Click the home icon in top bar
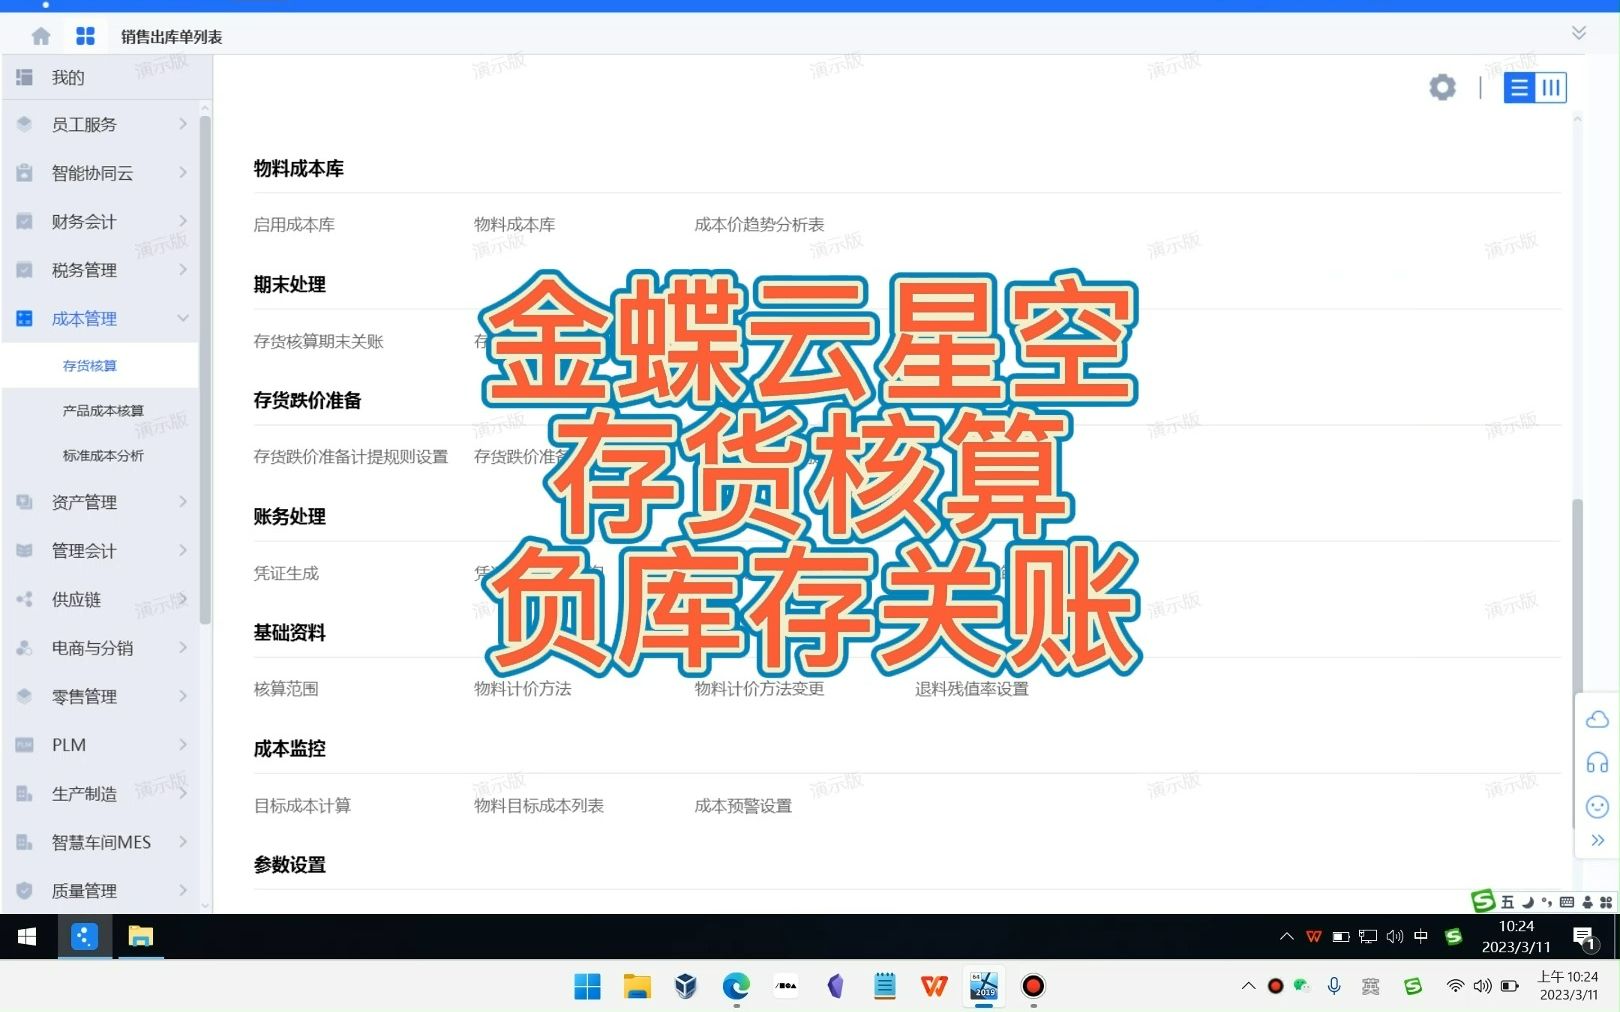The image size is (1620, 1012). [41, 36]
